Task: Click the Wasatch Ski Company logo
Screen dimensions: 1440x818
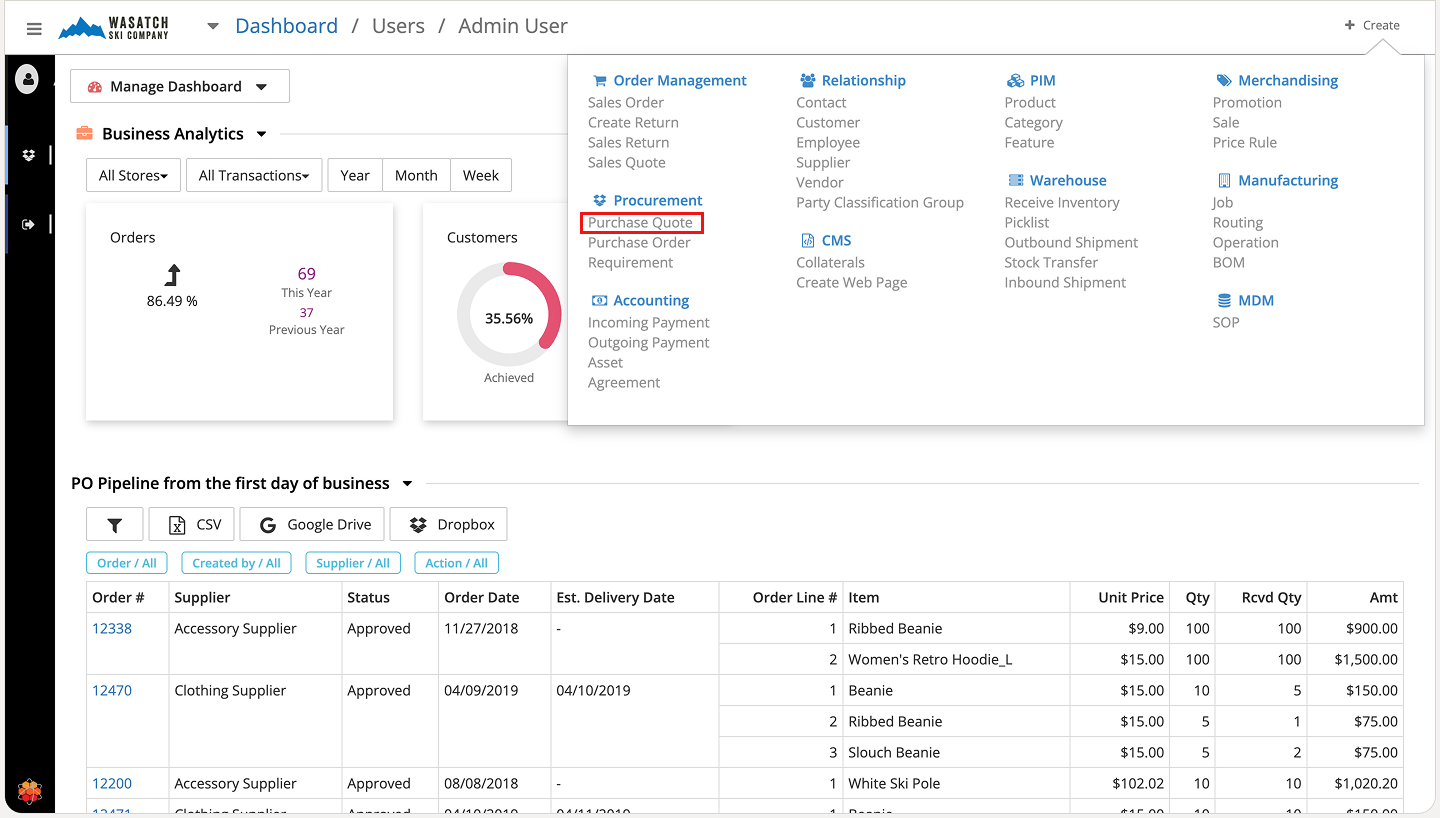Action: (x=114, y=28)
